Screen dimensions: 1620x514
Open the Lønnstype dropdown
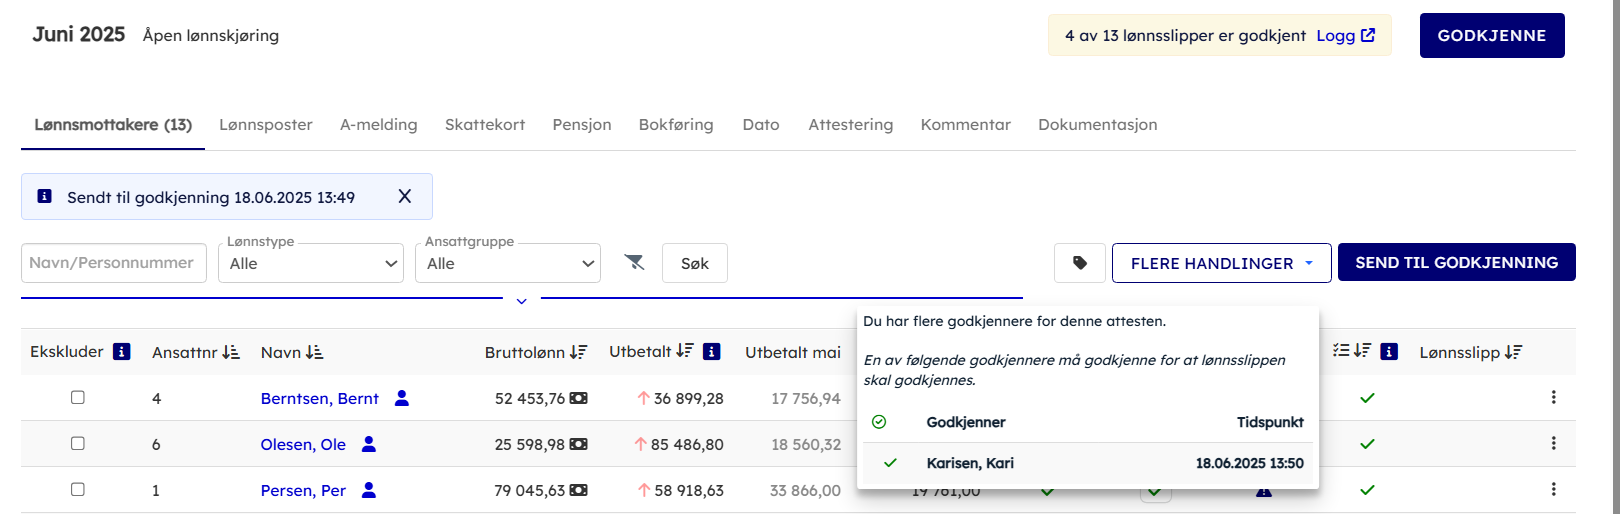(311, 264)
